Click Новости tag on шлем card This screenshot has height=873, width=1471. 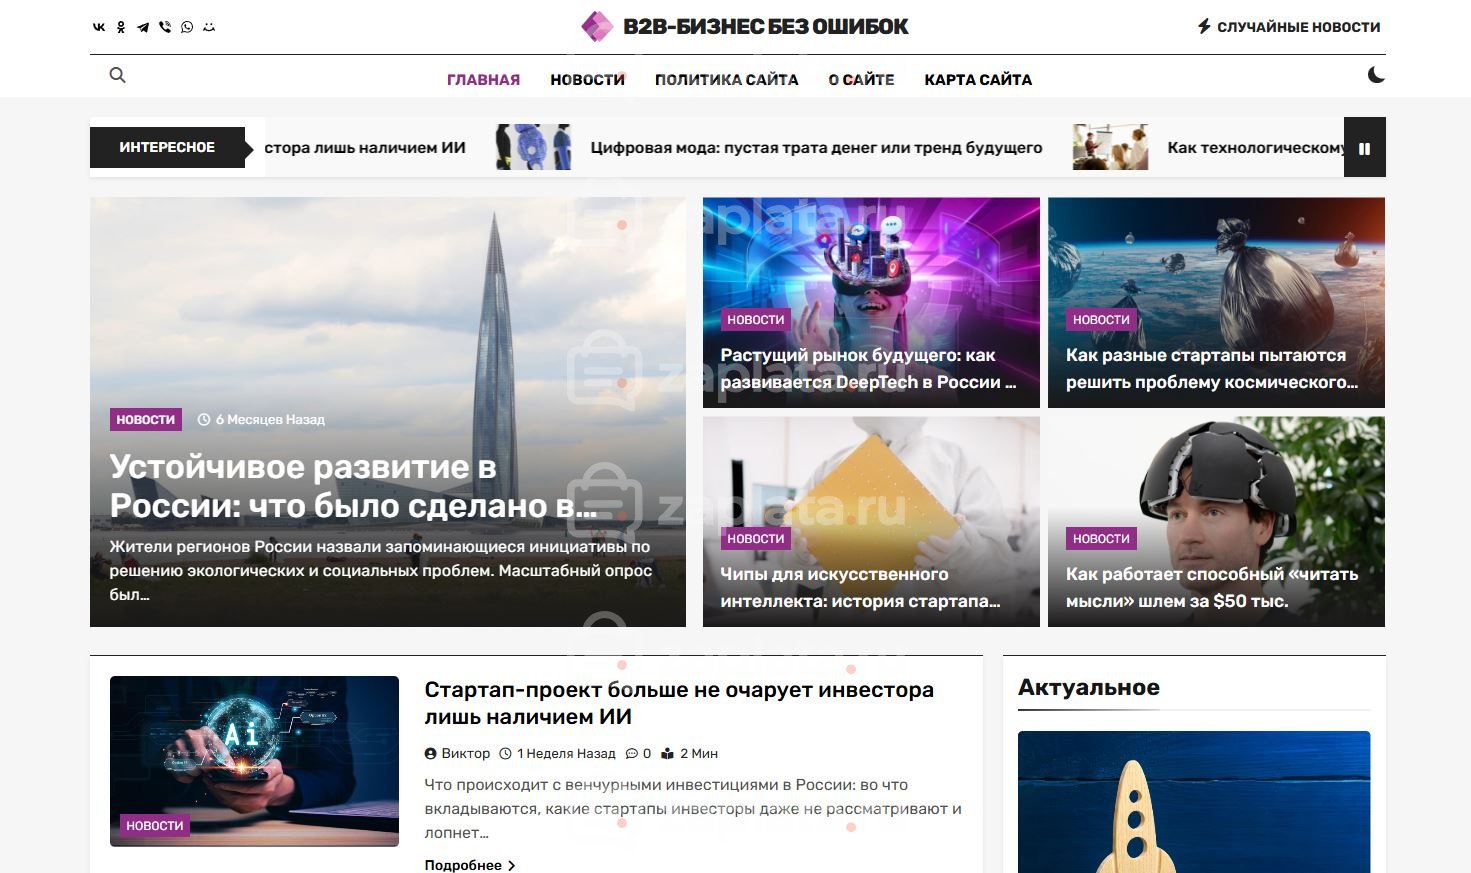(x=1101, y=539)
